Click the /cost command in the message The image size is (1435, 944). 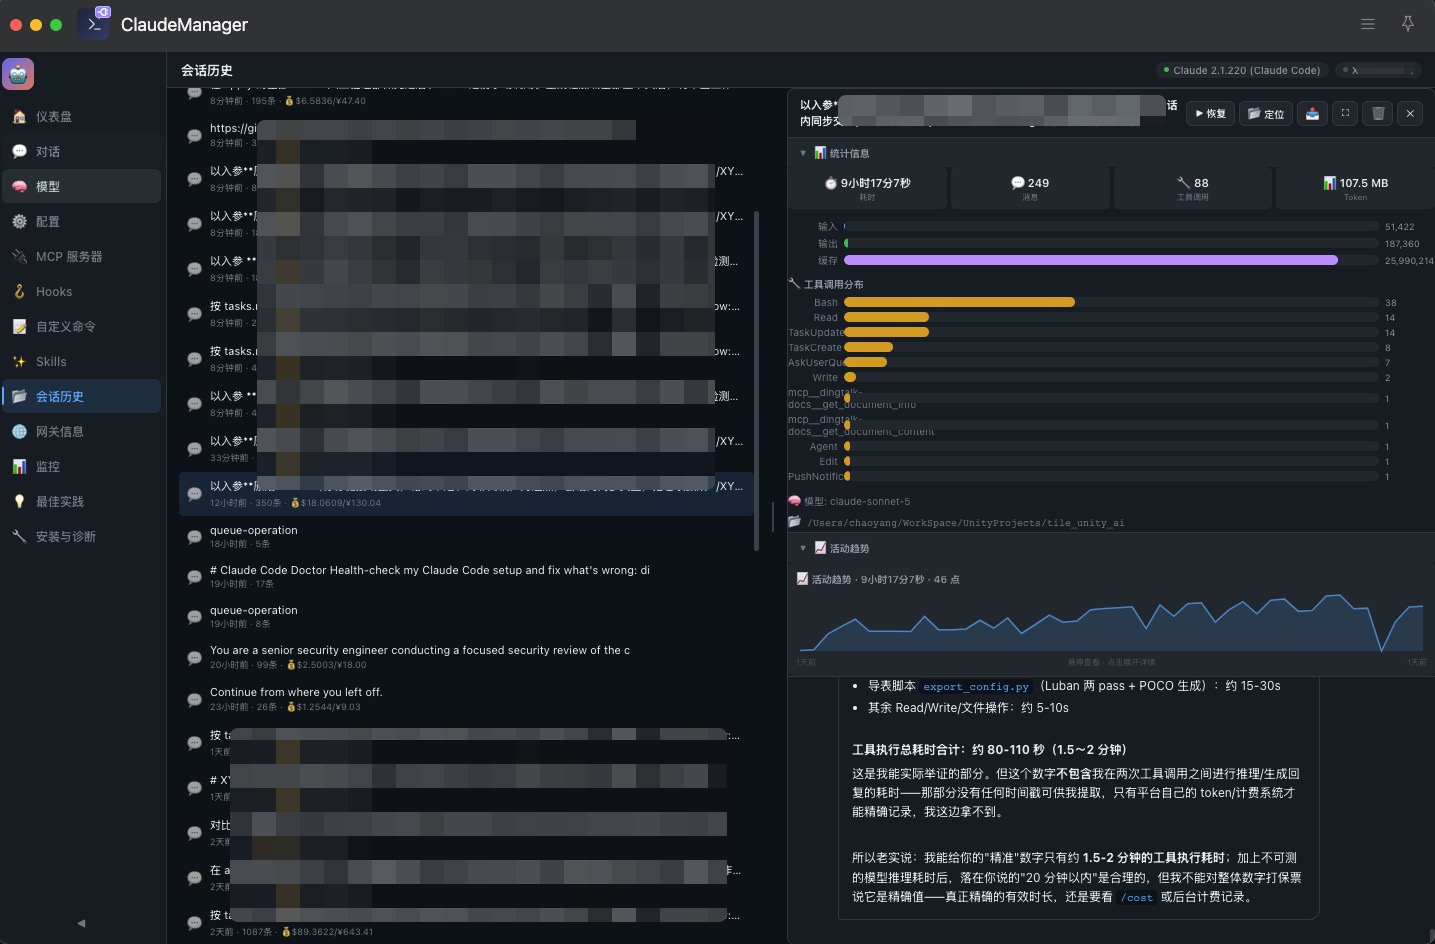(1136, 898)
